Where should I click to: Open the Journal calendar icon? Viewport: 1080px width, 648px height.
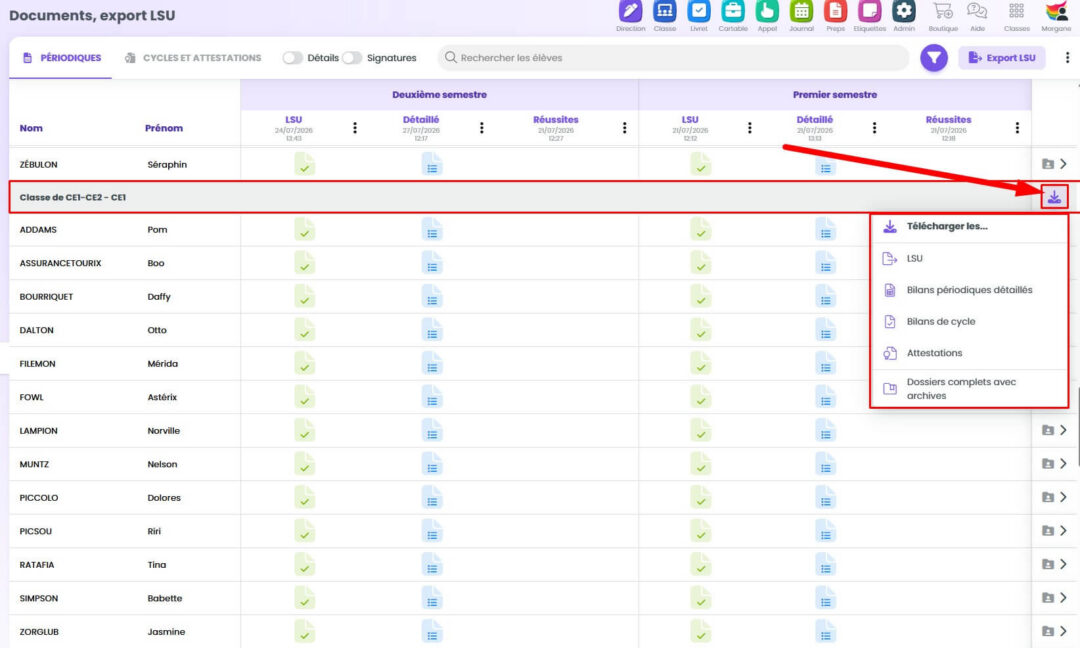pos(801,11)
